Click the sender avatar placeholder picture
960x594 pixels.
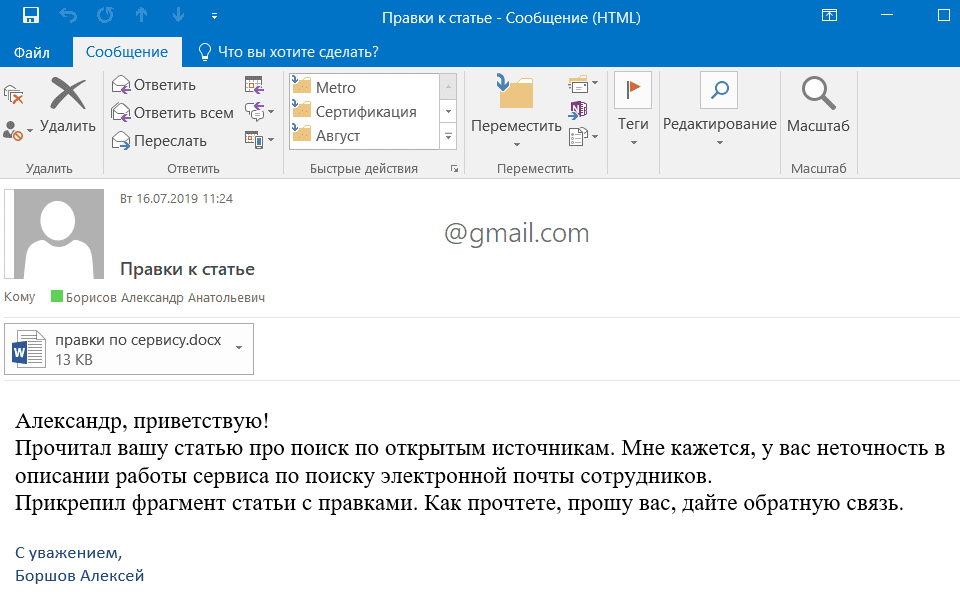click(x=59, y=233)
